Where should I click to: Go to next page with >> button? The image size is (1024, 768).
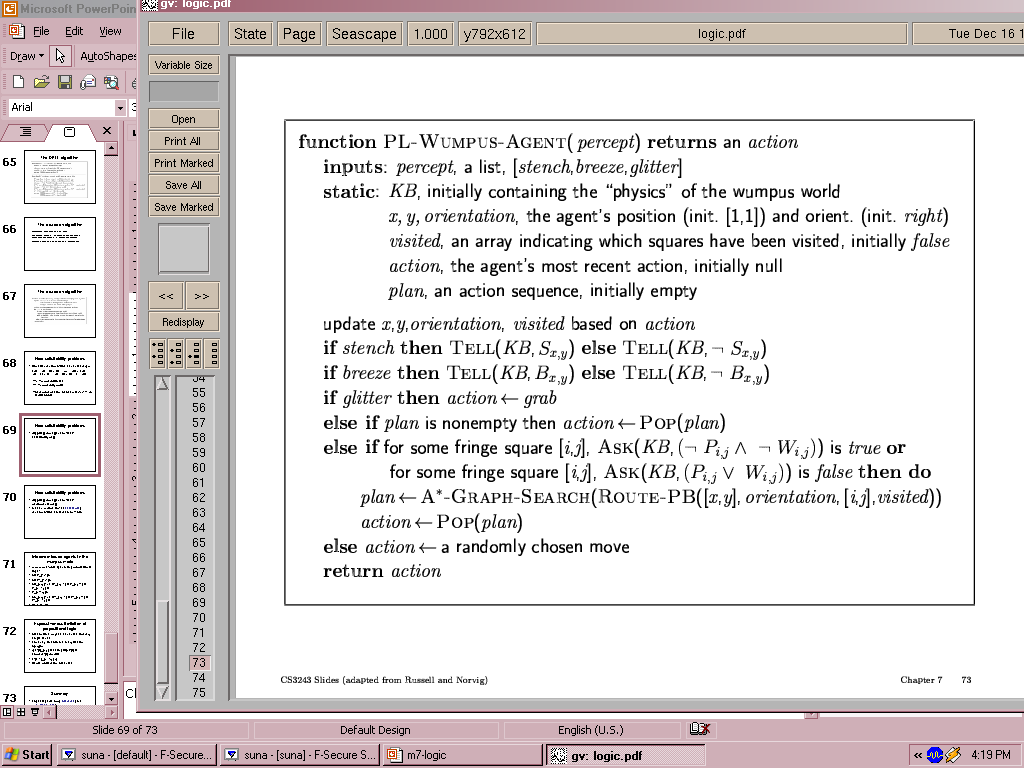[x=201, y=296]
